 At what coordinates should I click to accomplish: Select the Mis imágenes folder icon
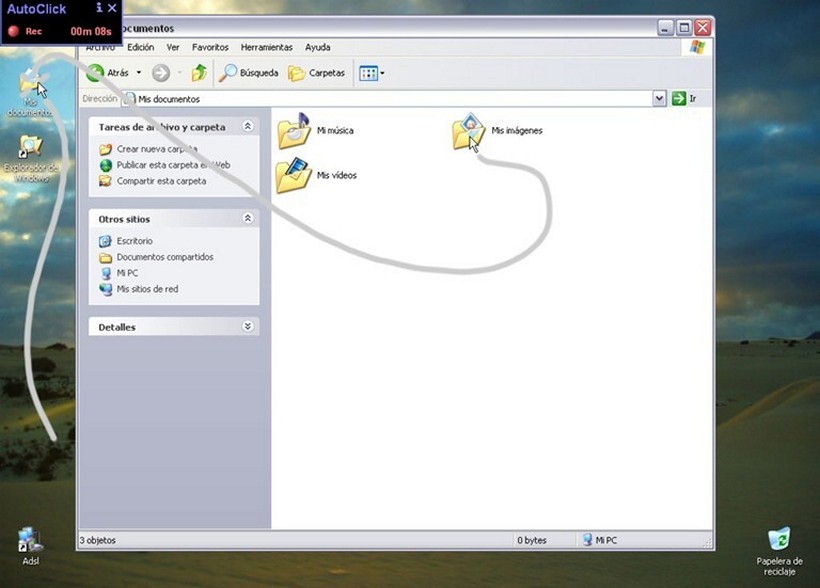pyautogui.click(x=469, y=131)
